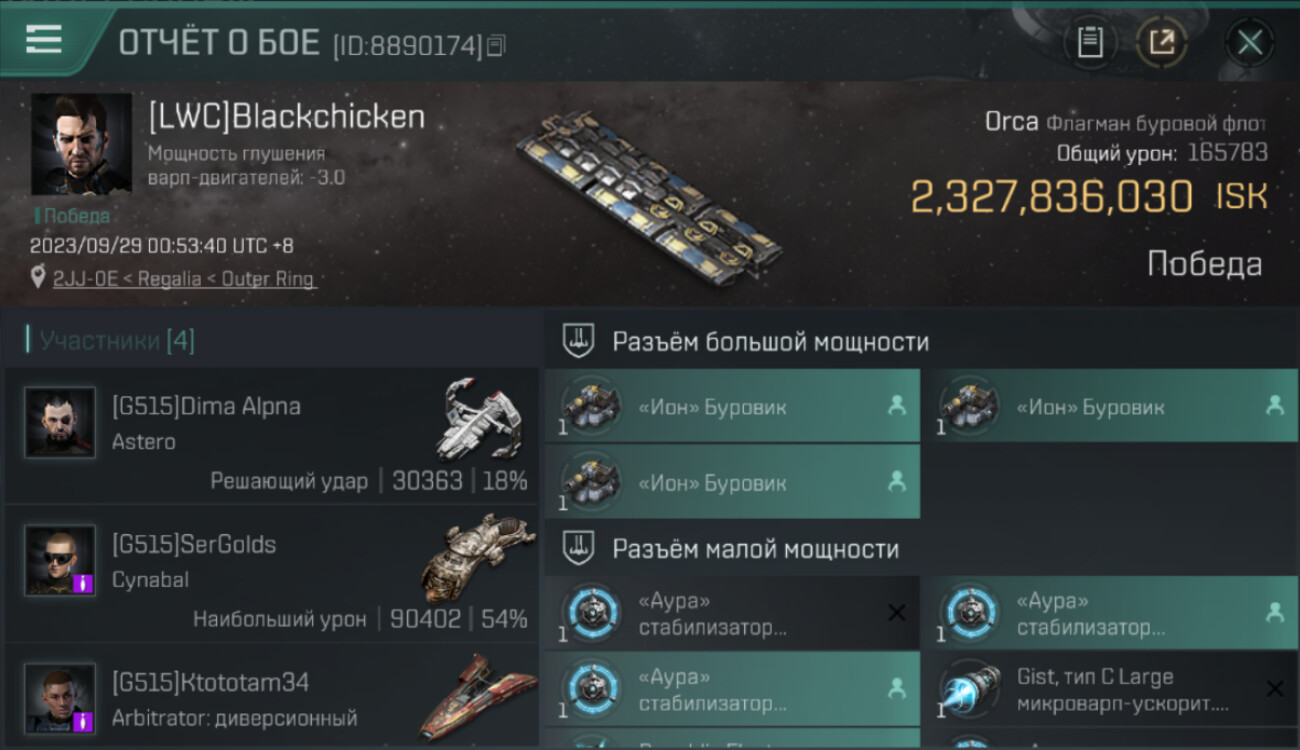The width and height of the screenshot is (1300, 750).
Task: Open the clipboard notes icon at top
Action: pyautogui.click(x=1090, y=42)
